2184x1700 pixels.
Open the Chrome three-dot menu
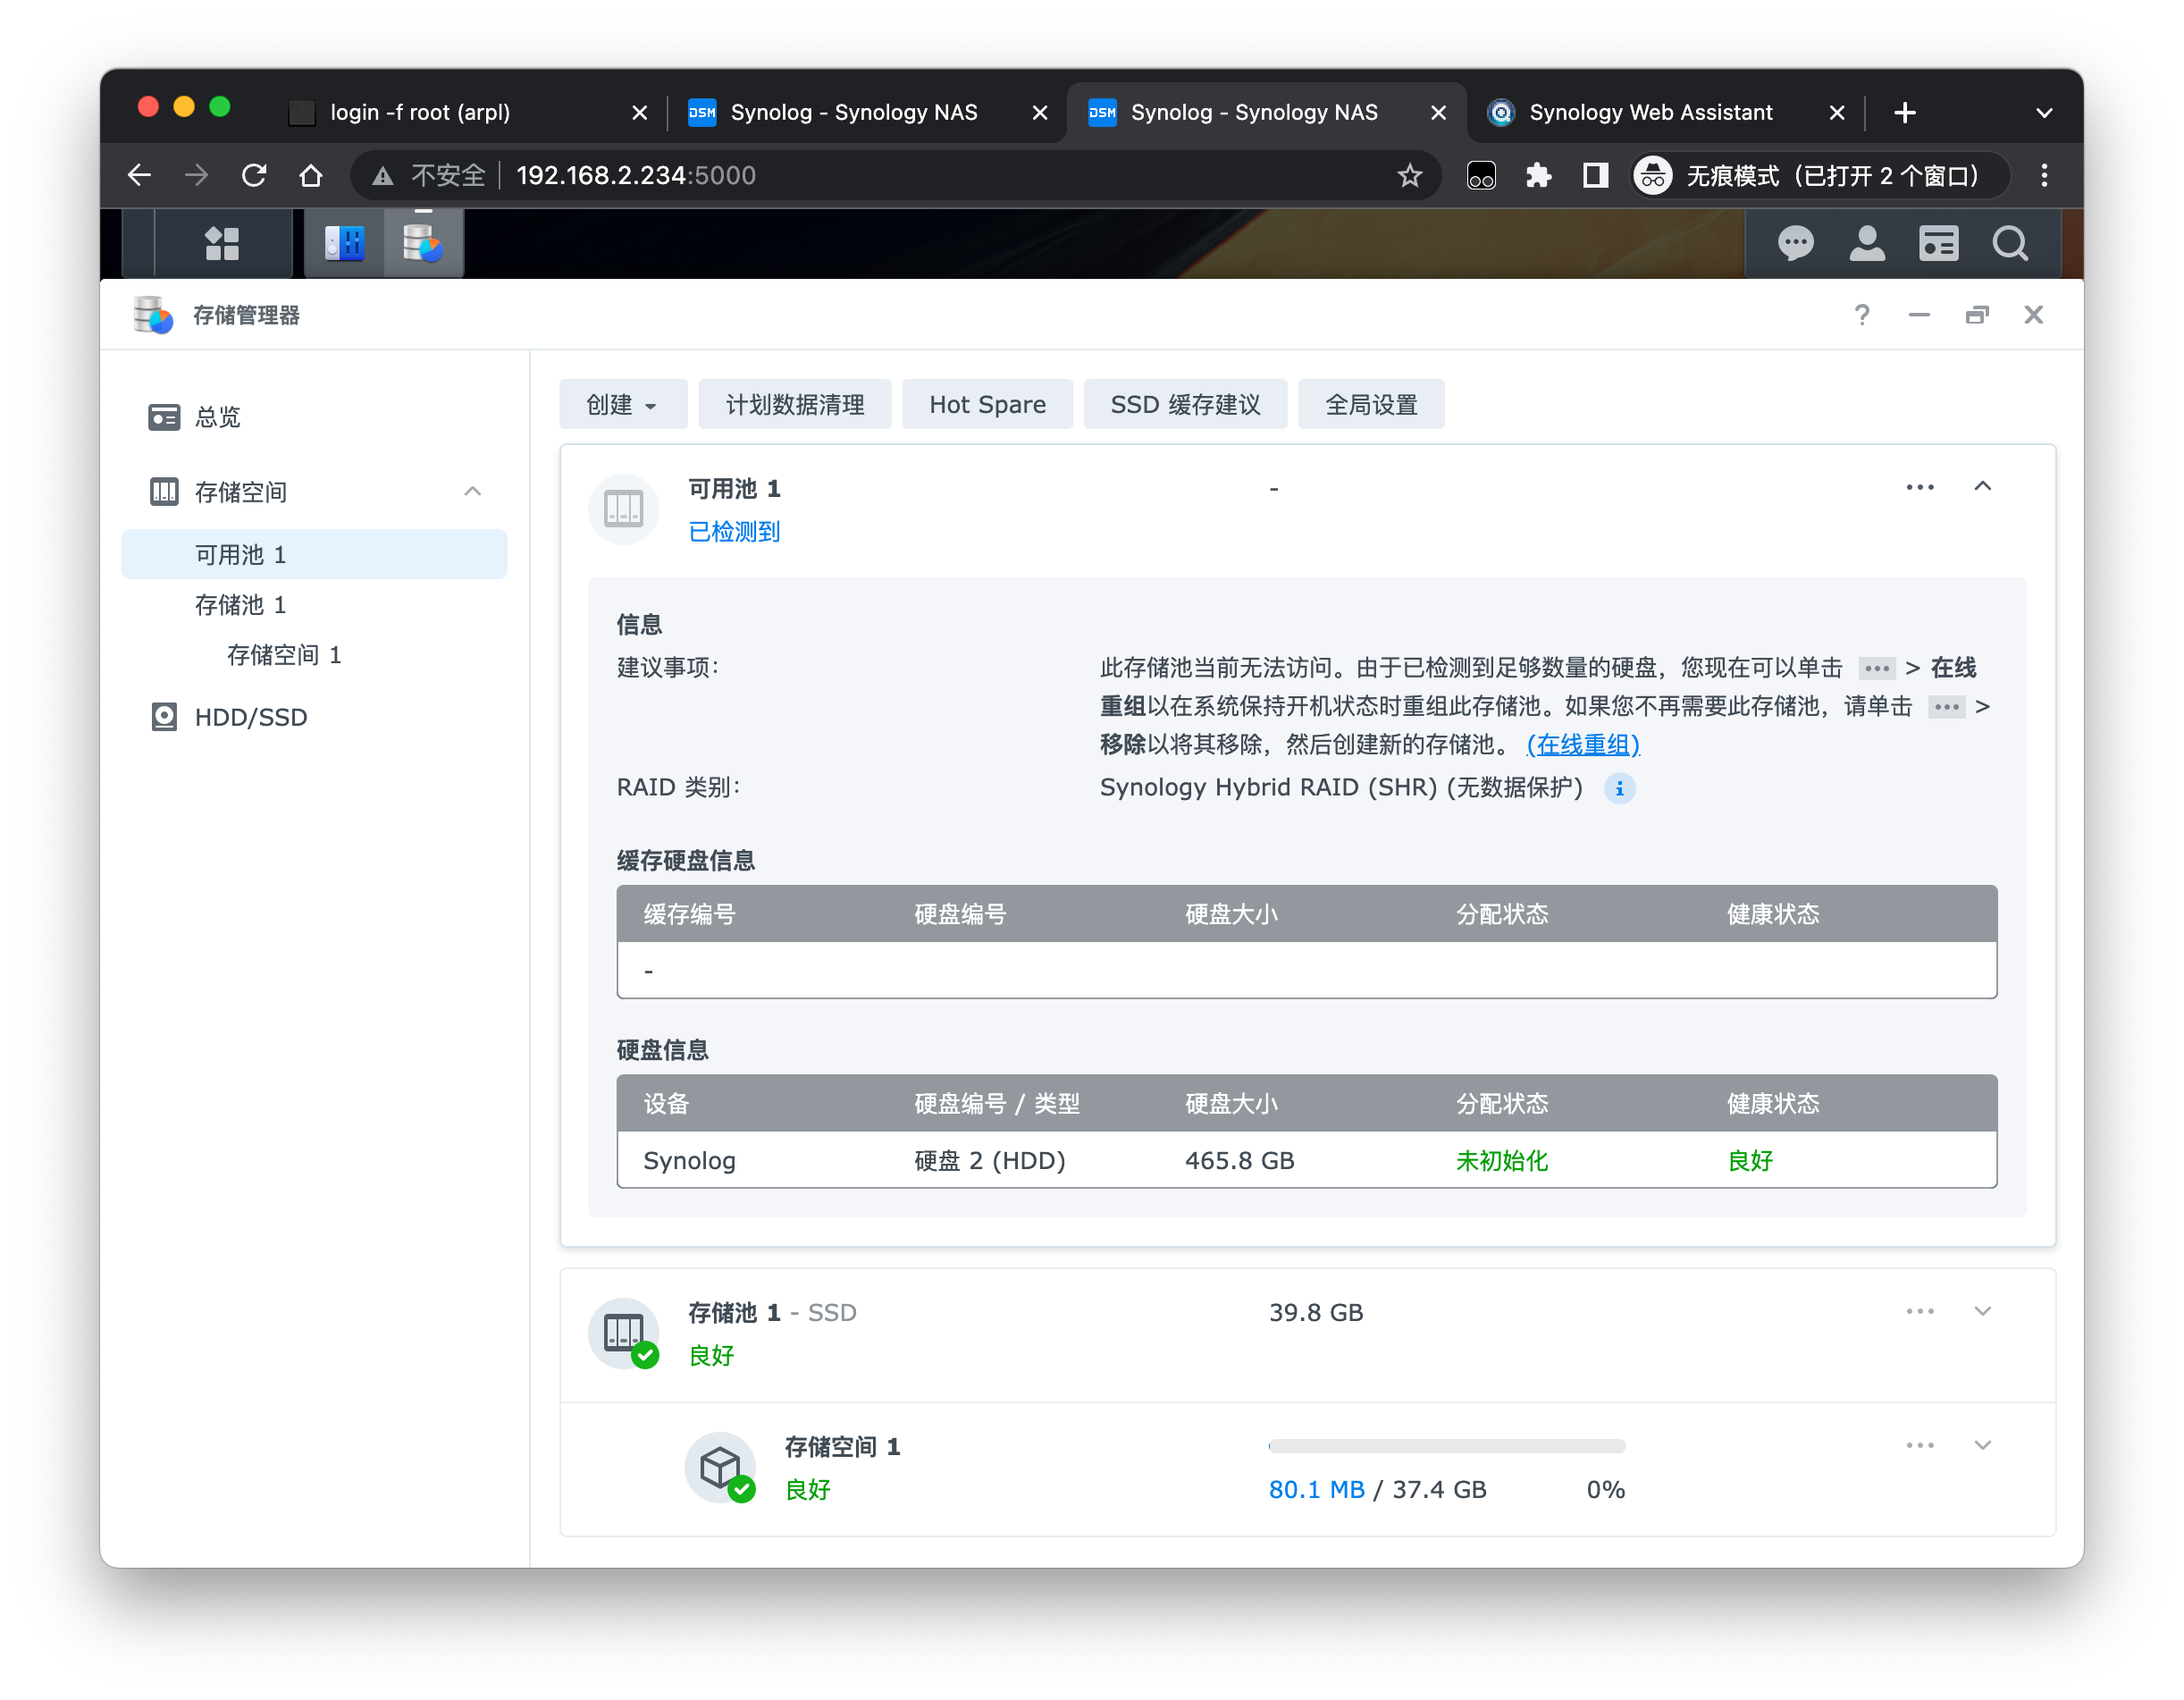point(2044,176)
